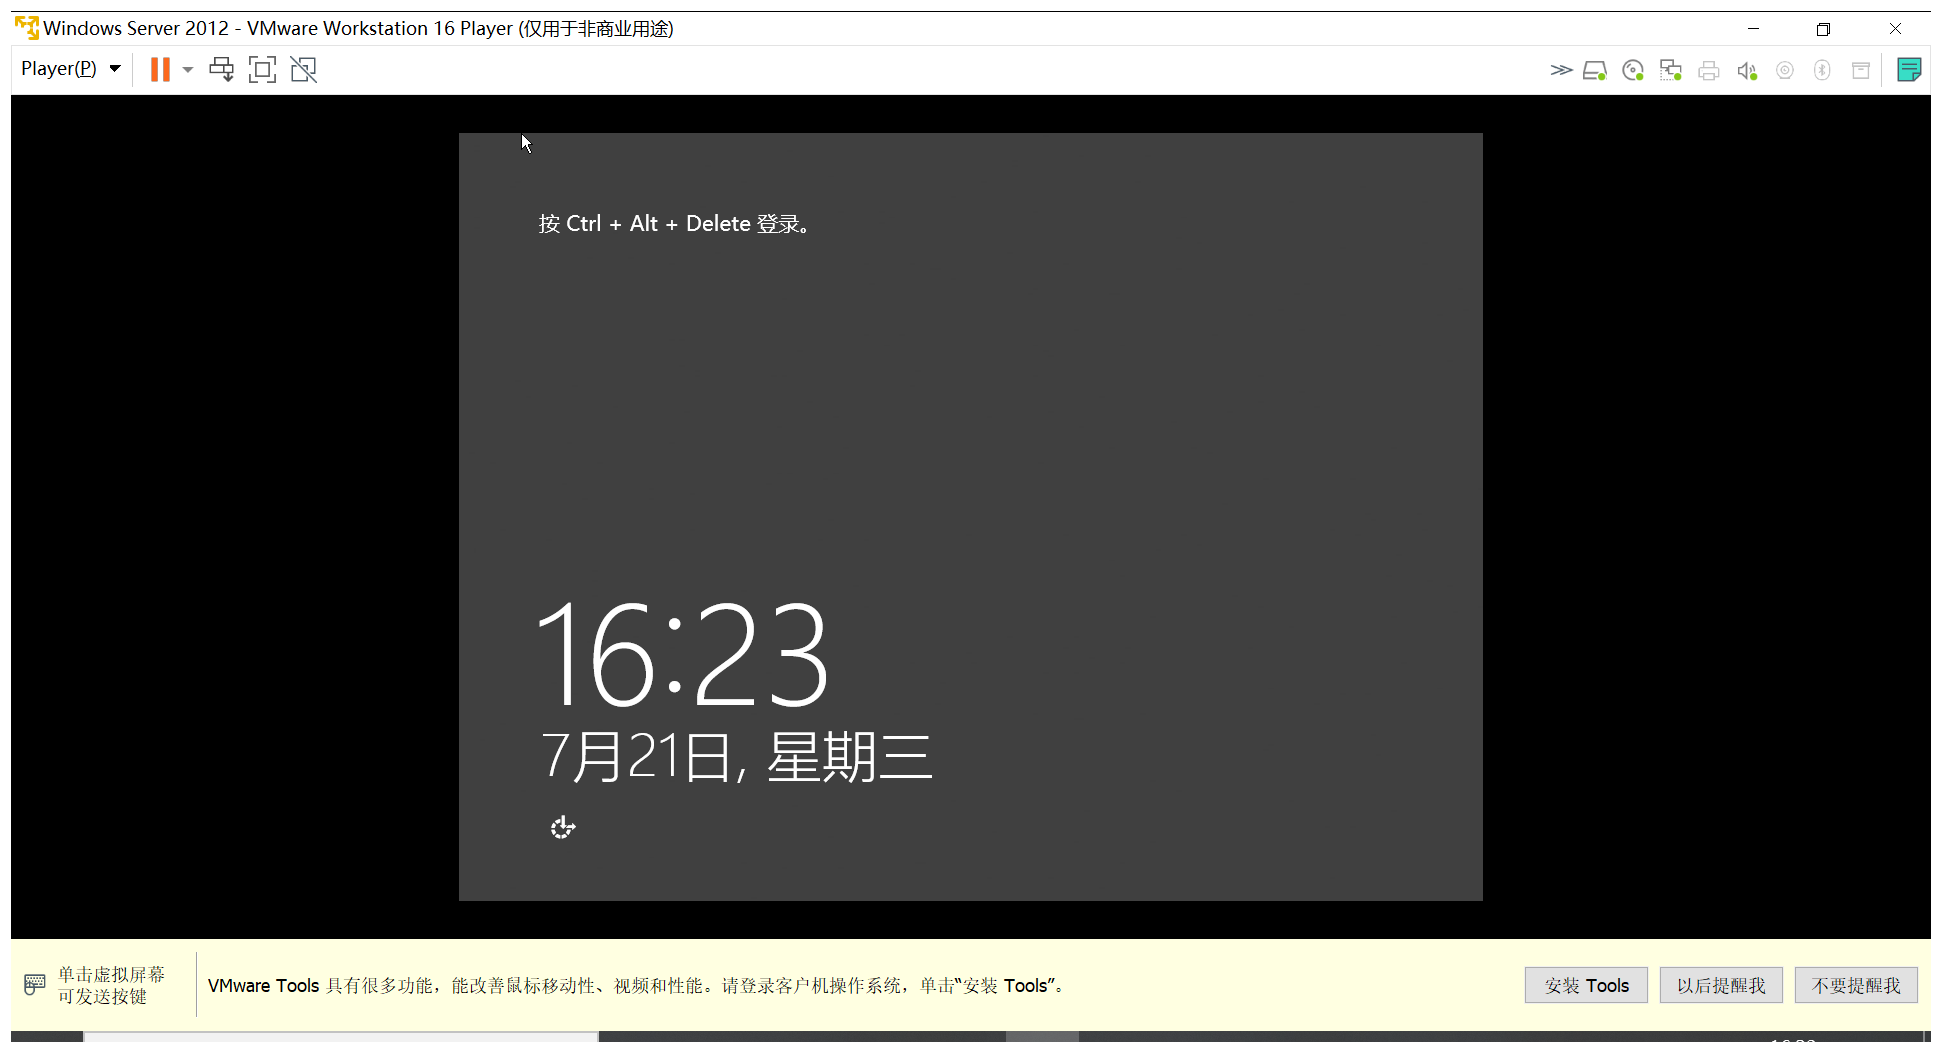Open the dropdown arrow beside the pause button
Viewport: 1942px width, 1042px height.
187,69
